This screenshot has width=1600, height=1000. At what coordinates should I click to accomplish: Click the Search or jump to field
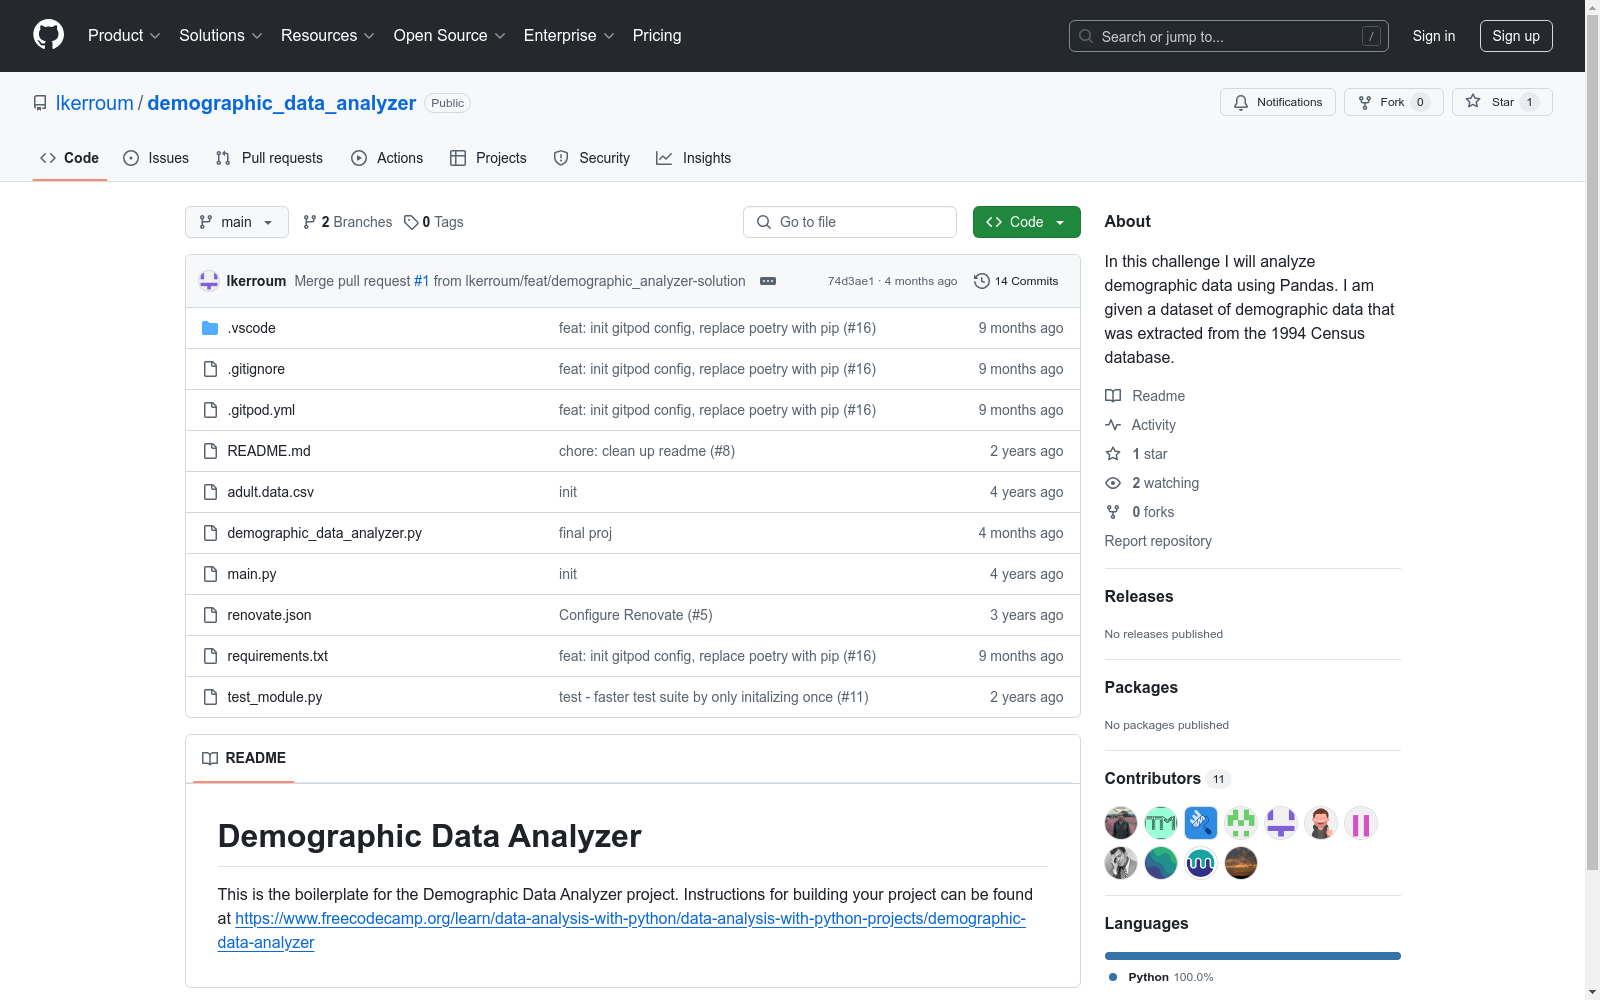point(1229,36)
